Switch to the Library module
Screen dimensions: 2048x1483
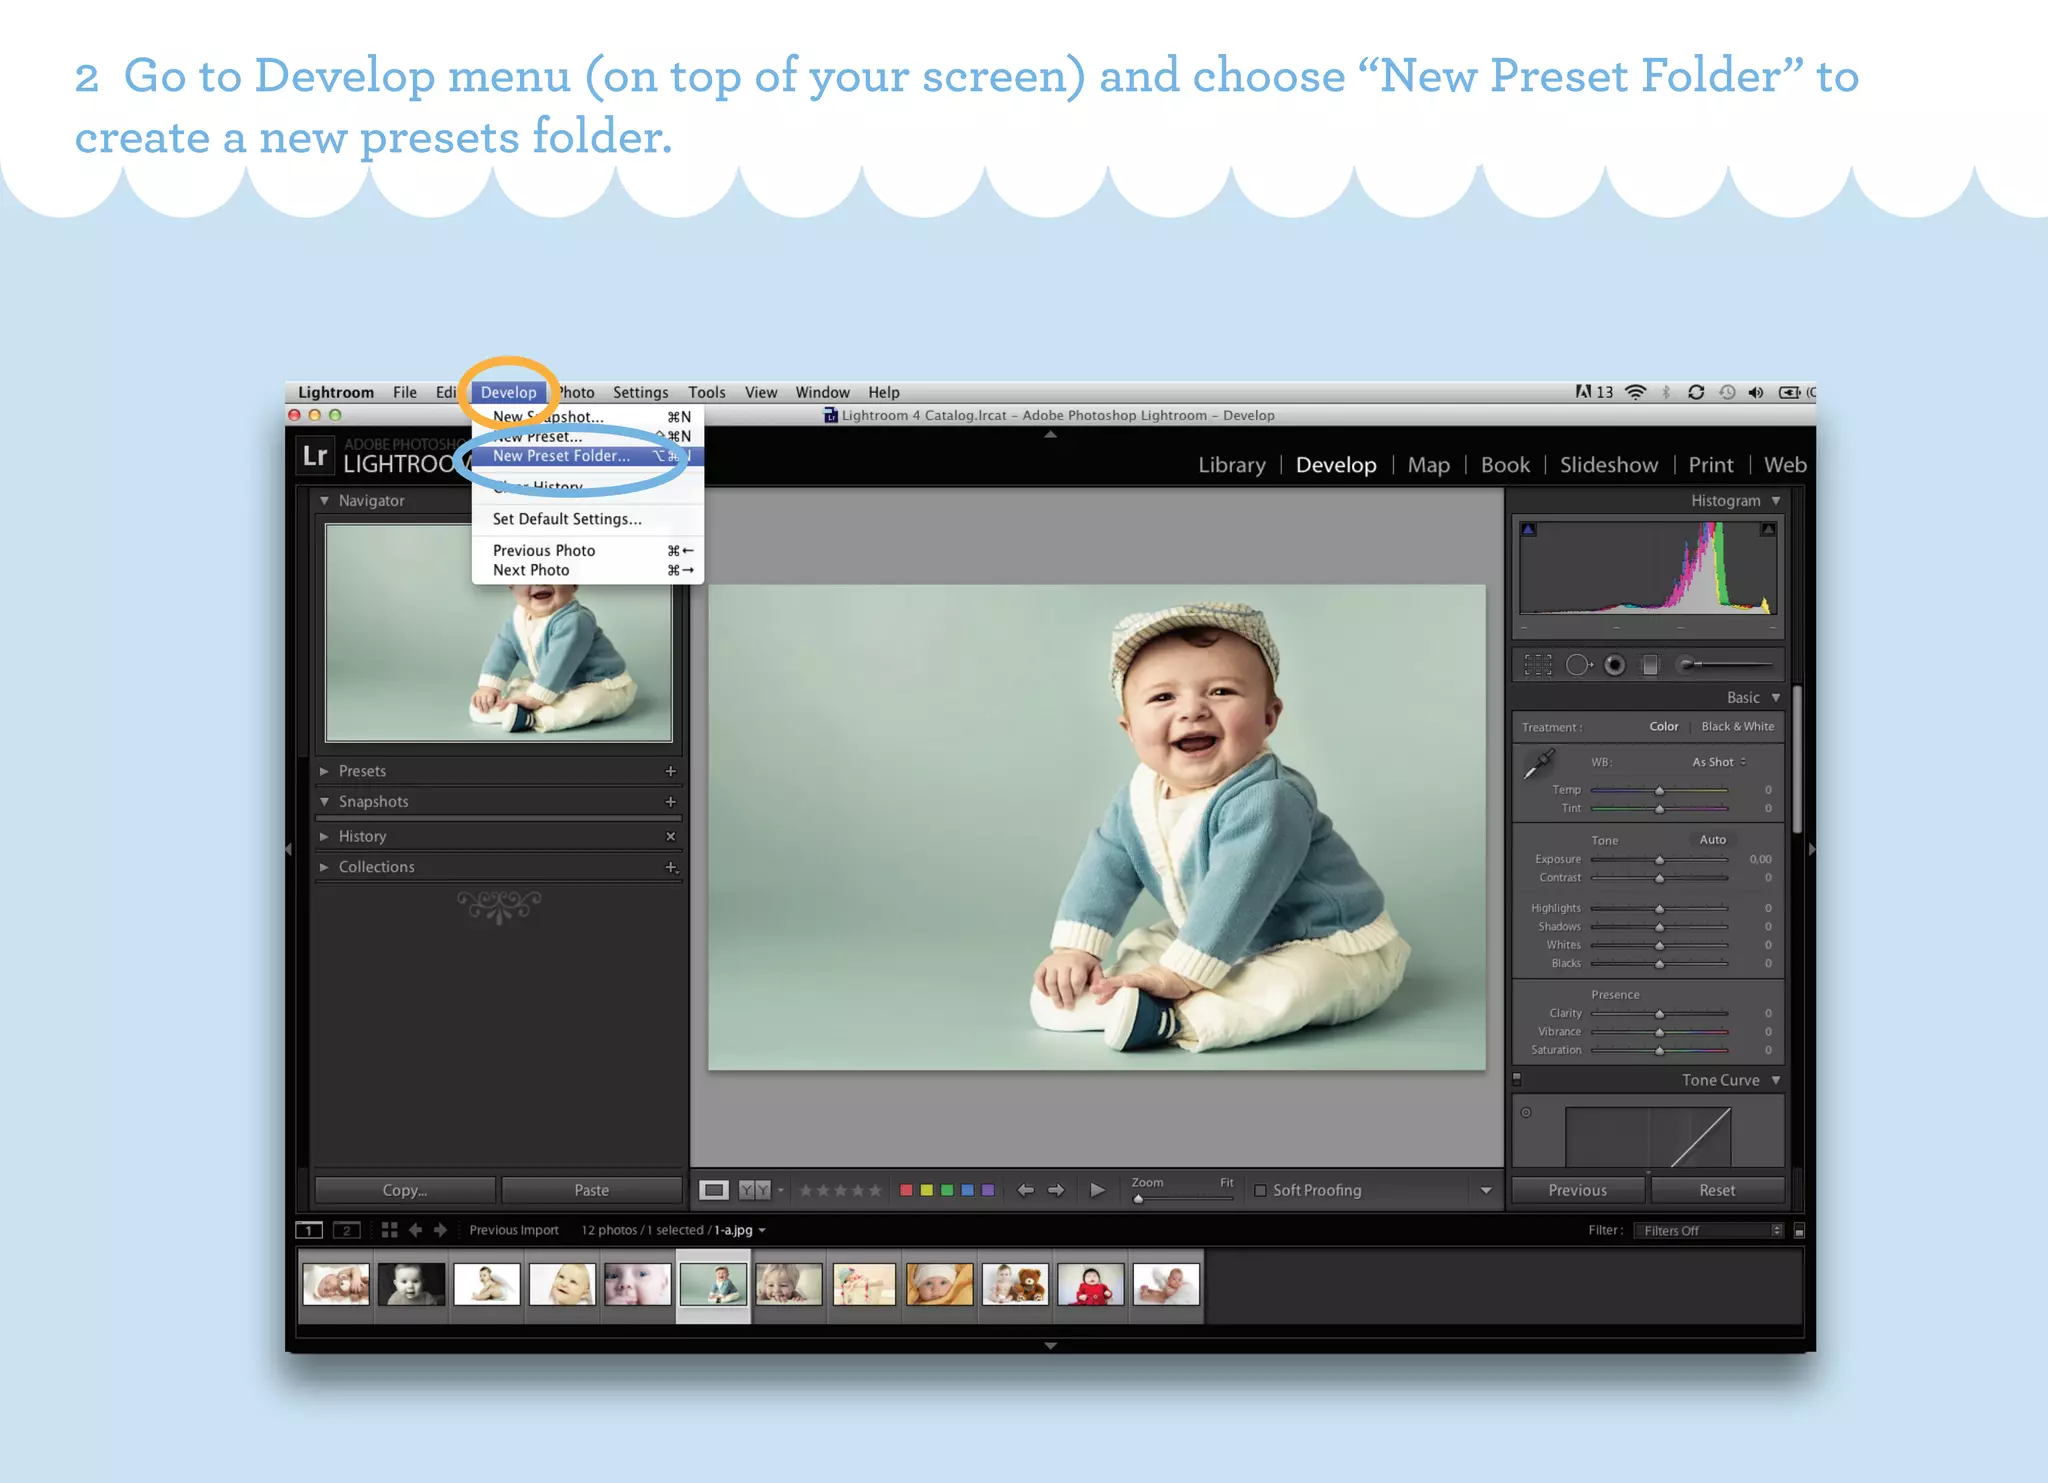1231,465
